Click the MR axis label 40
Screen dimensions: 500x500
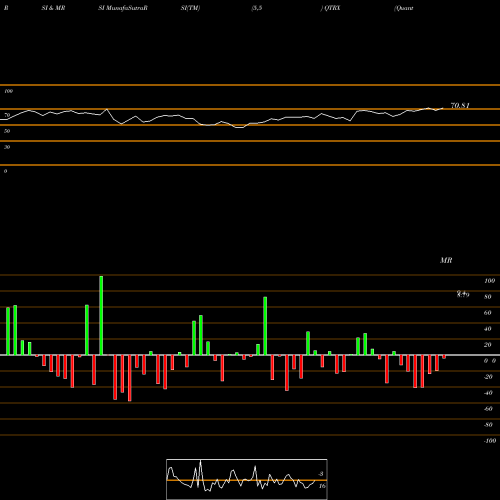[x=488, y=329]
